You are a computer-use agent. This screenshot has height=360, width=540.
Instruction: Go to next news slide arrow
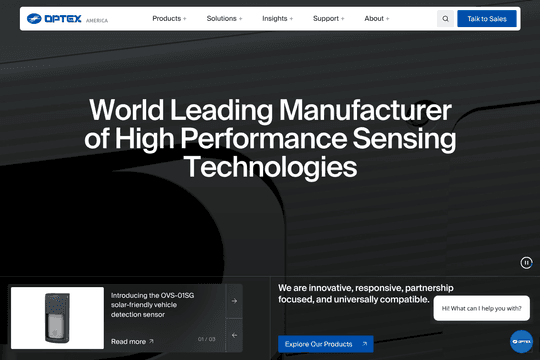click(234, 301)
